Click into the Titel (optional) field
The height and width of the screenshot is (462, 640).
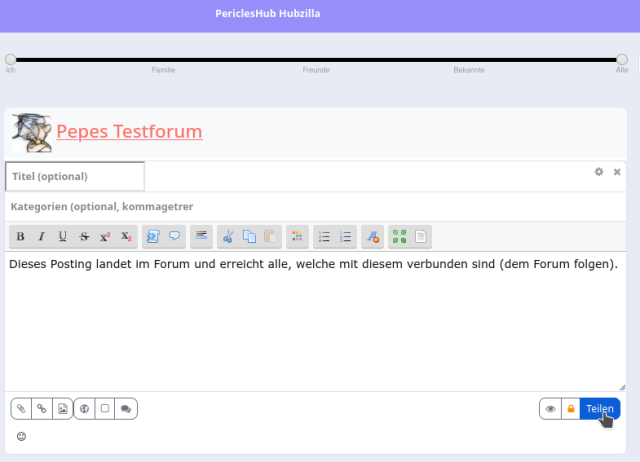coord(75,176)
